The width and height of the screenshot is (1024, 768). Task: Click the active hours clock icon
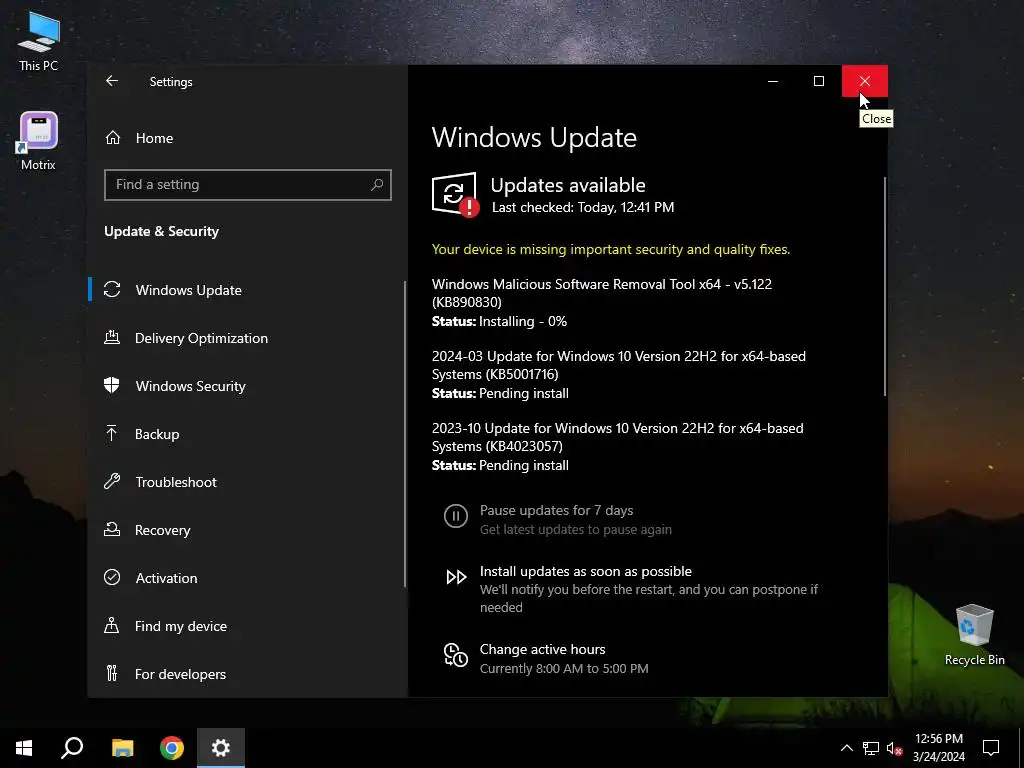(x=456, y=655)
